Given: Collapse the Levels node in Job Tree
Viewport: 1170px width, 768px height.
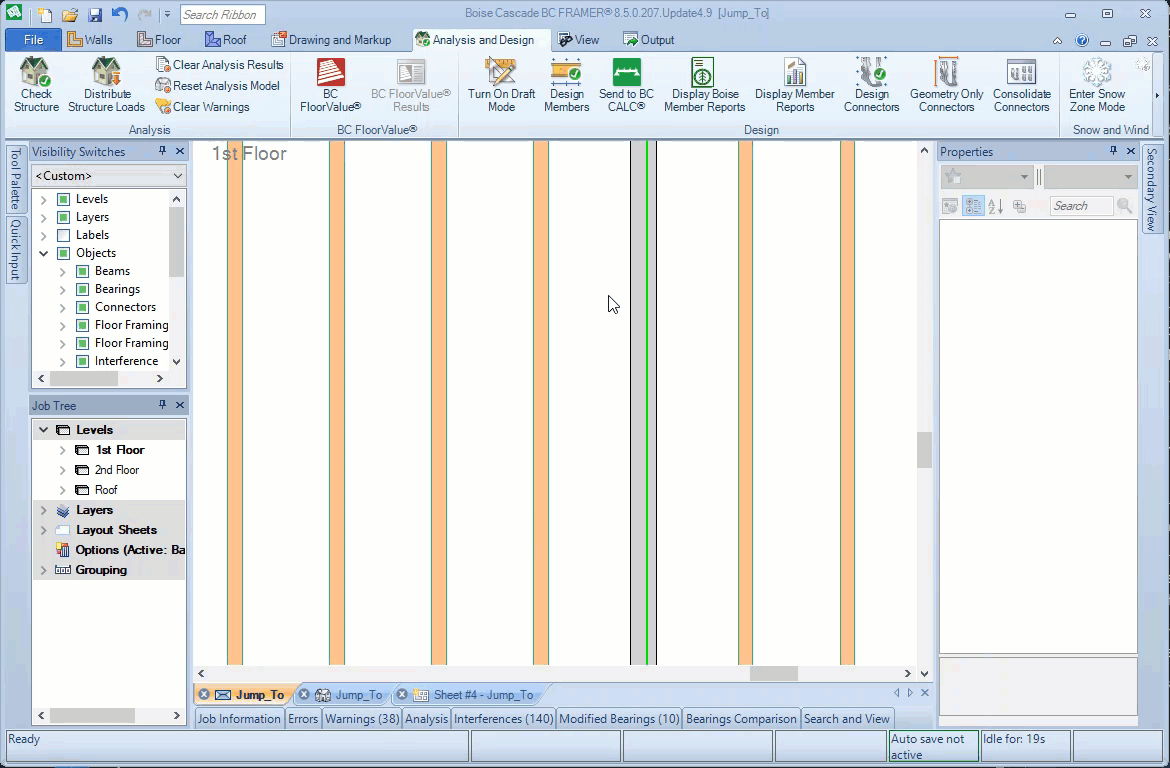Looking at the screenshot, I should 43,430.
